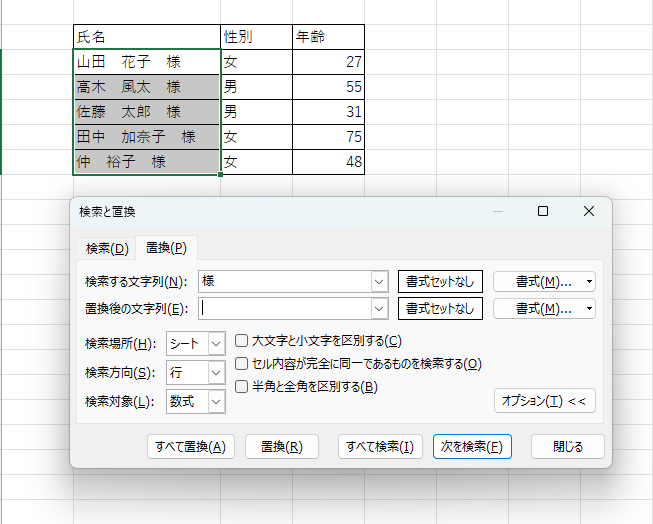This screenshot has height=524, width=653.
Task: Expand the 検索する文字列 history dropdown
Action: (379, 281)
